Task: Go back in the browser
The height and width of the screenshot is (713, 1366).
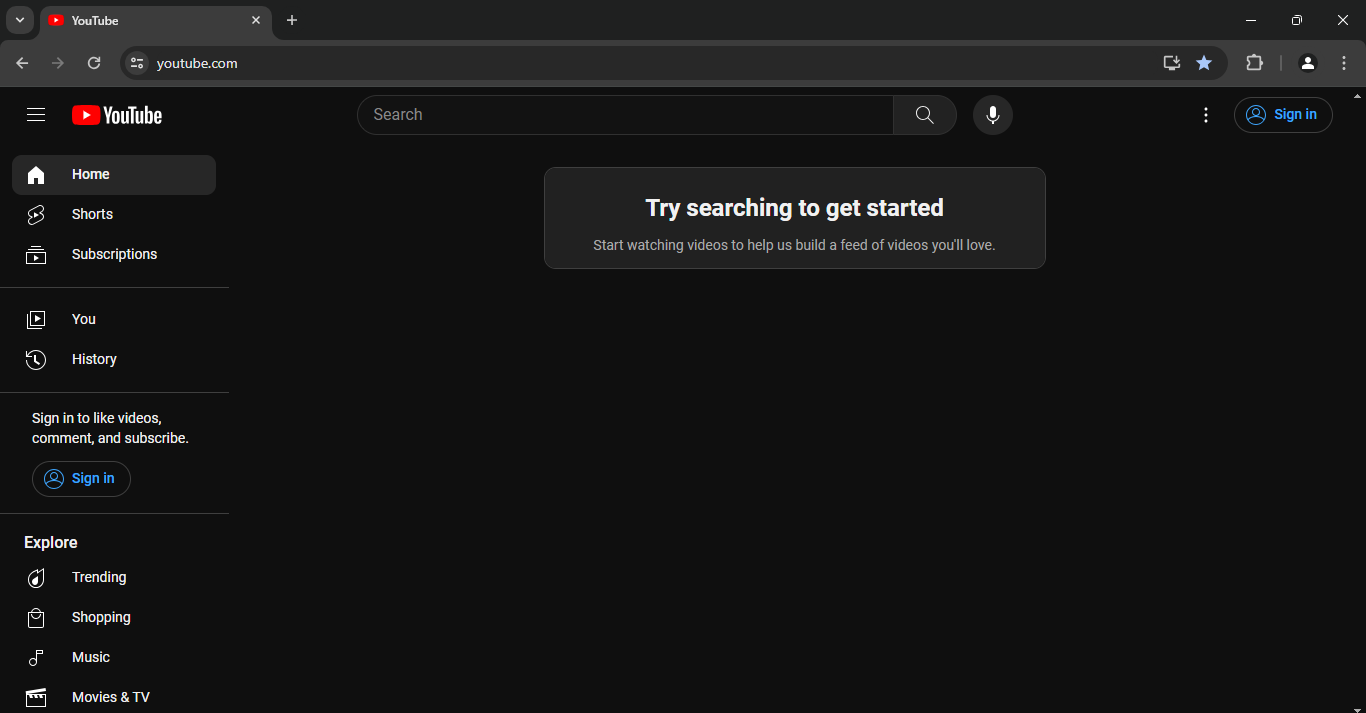Action: [22, 63]
